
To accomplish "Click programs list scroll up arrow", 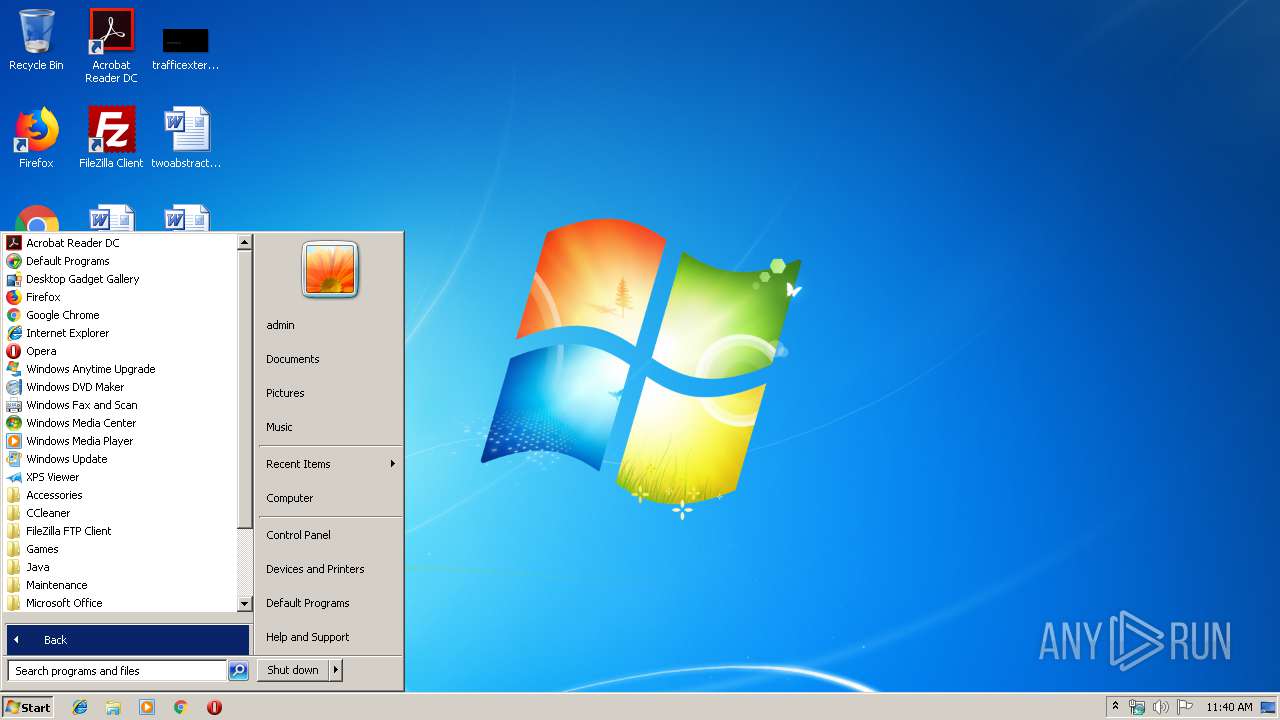I will (244, 242).
